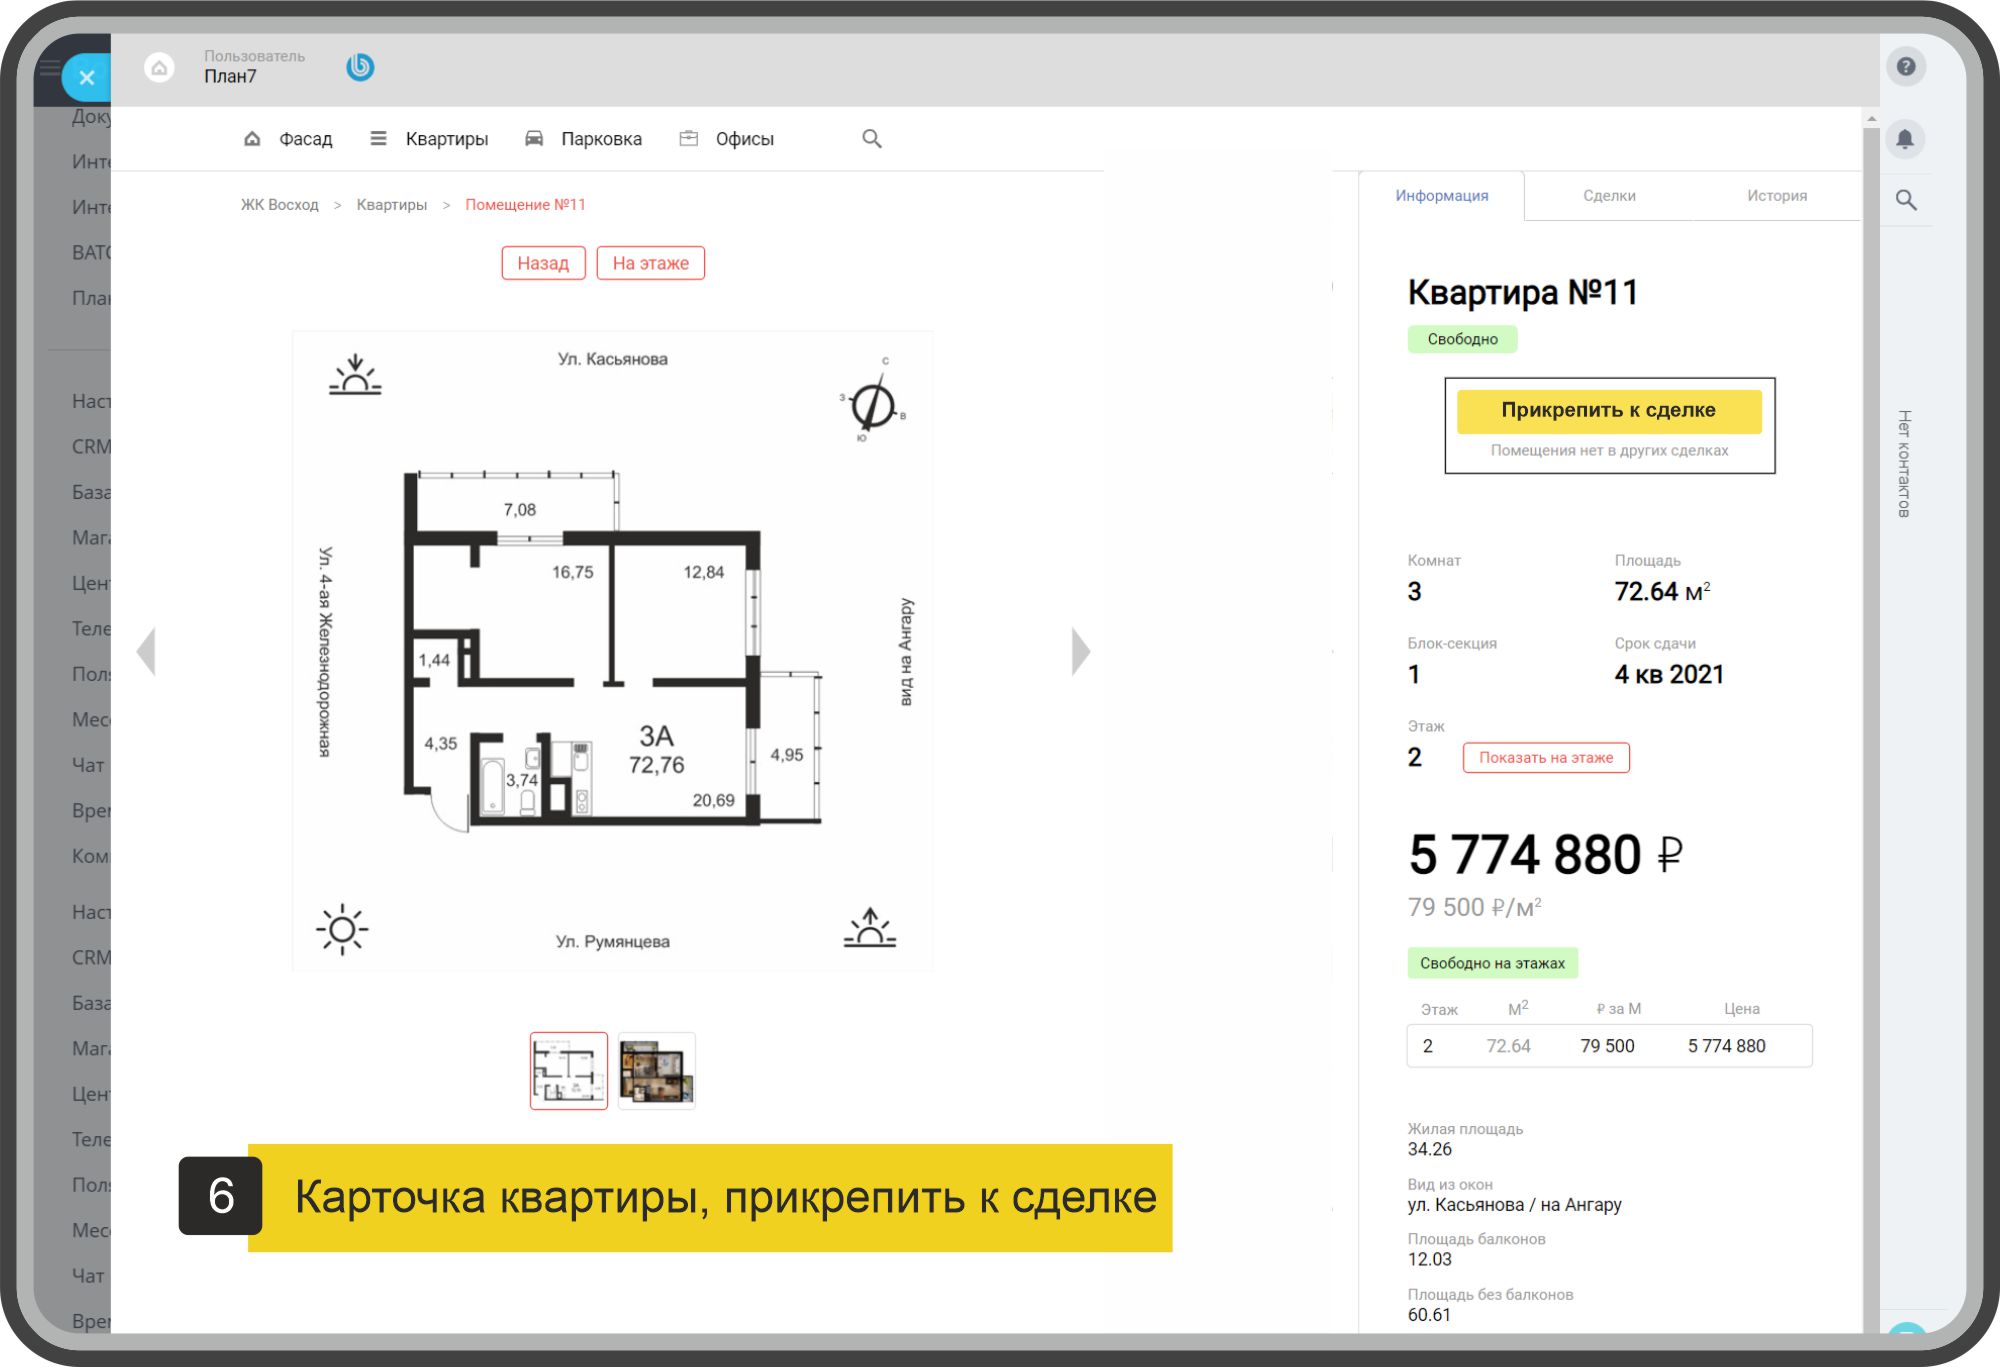Click Показать на этаже button
The image size is (2000, 1367).
[x=1546, y=758]
